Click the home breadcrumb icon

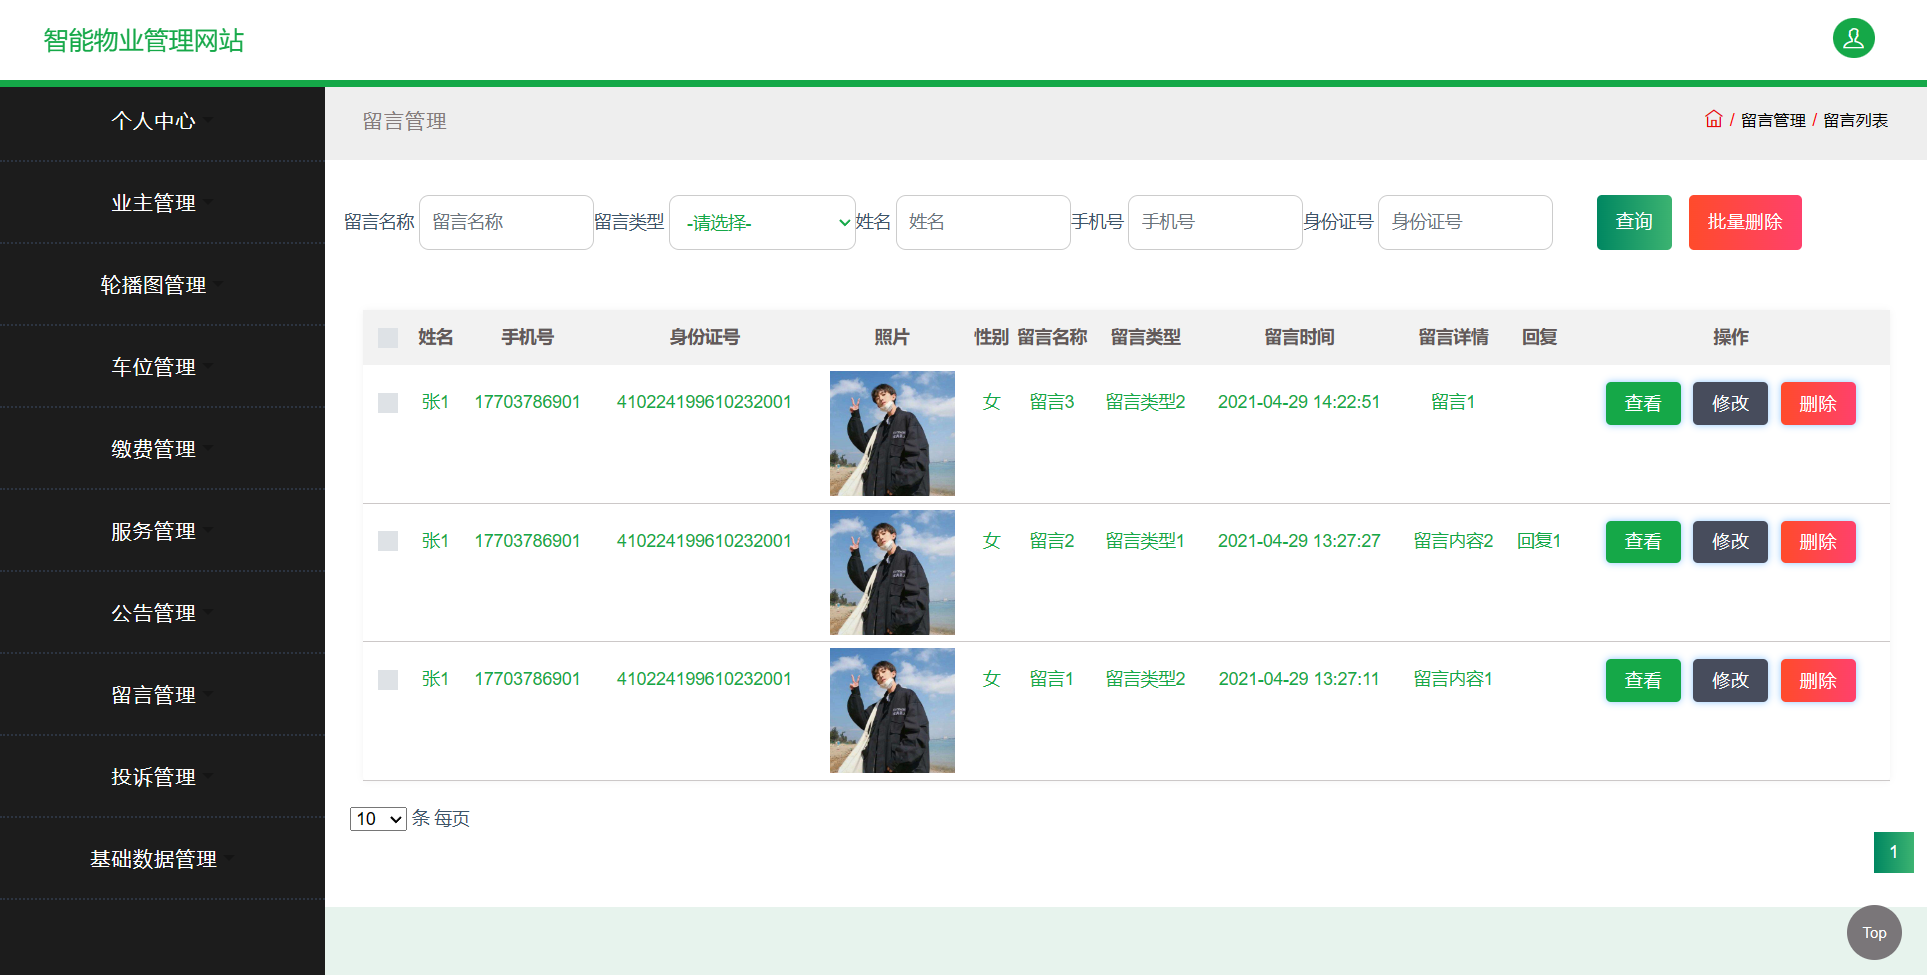point(1713,119)
